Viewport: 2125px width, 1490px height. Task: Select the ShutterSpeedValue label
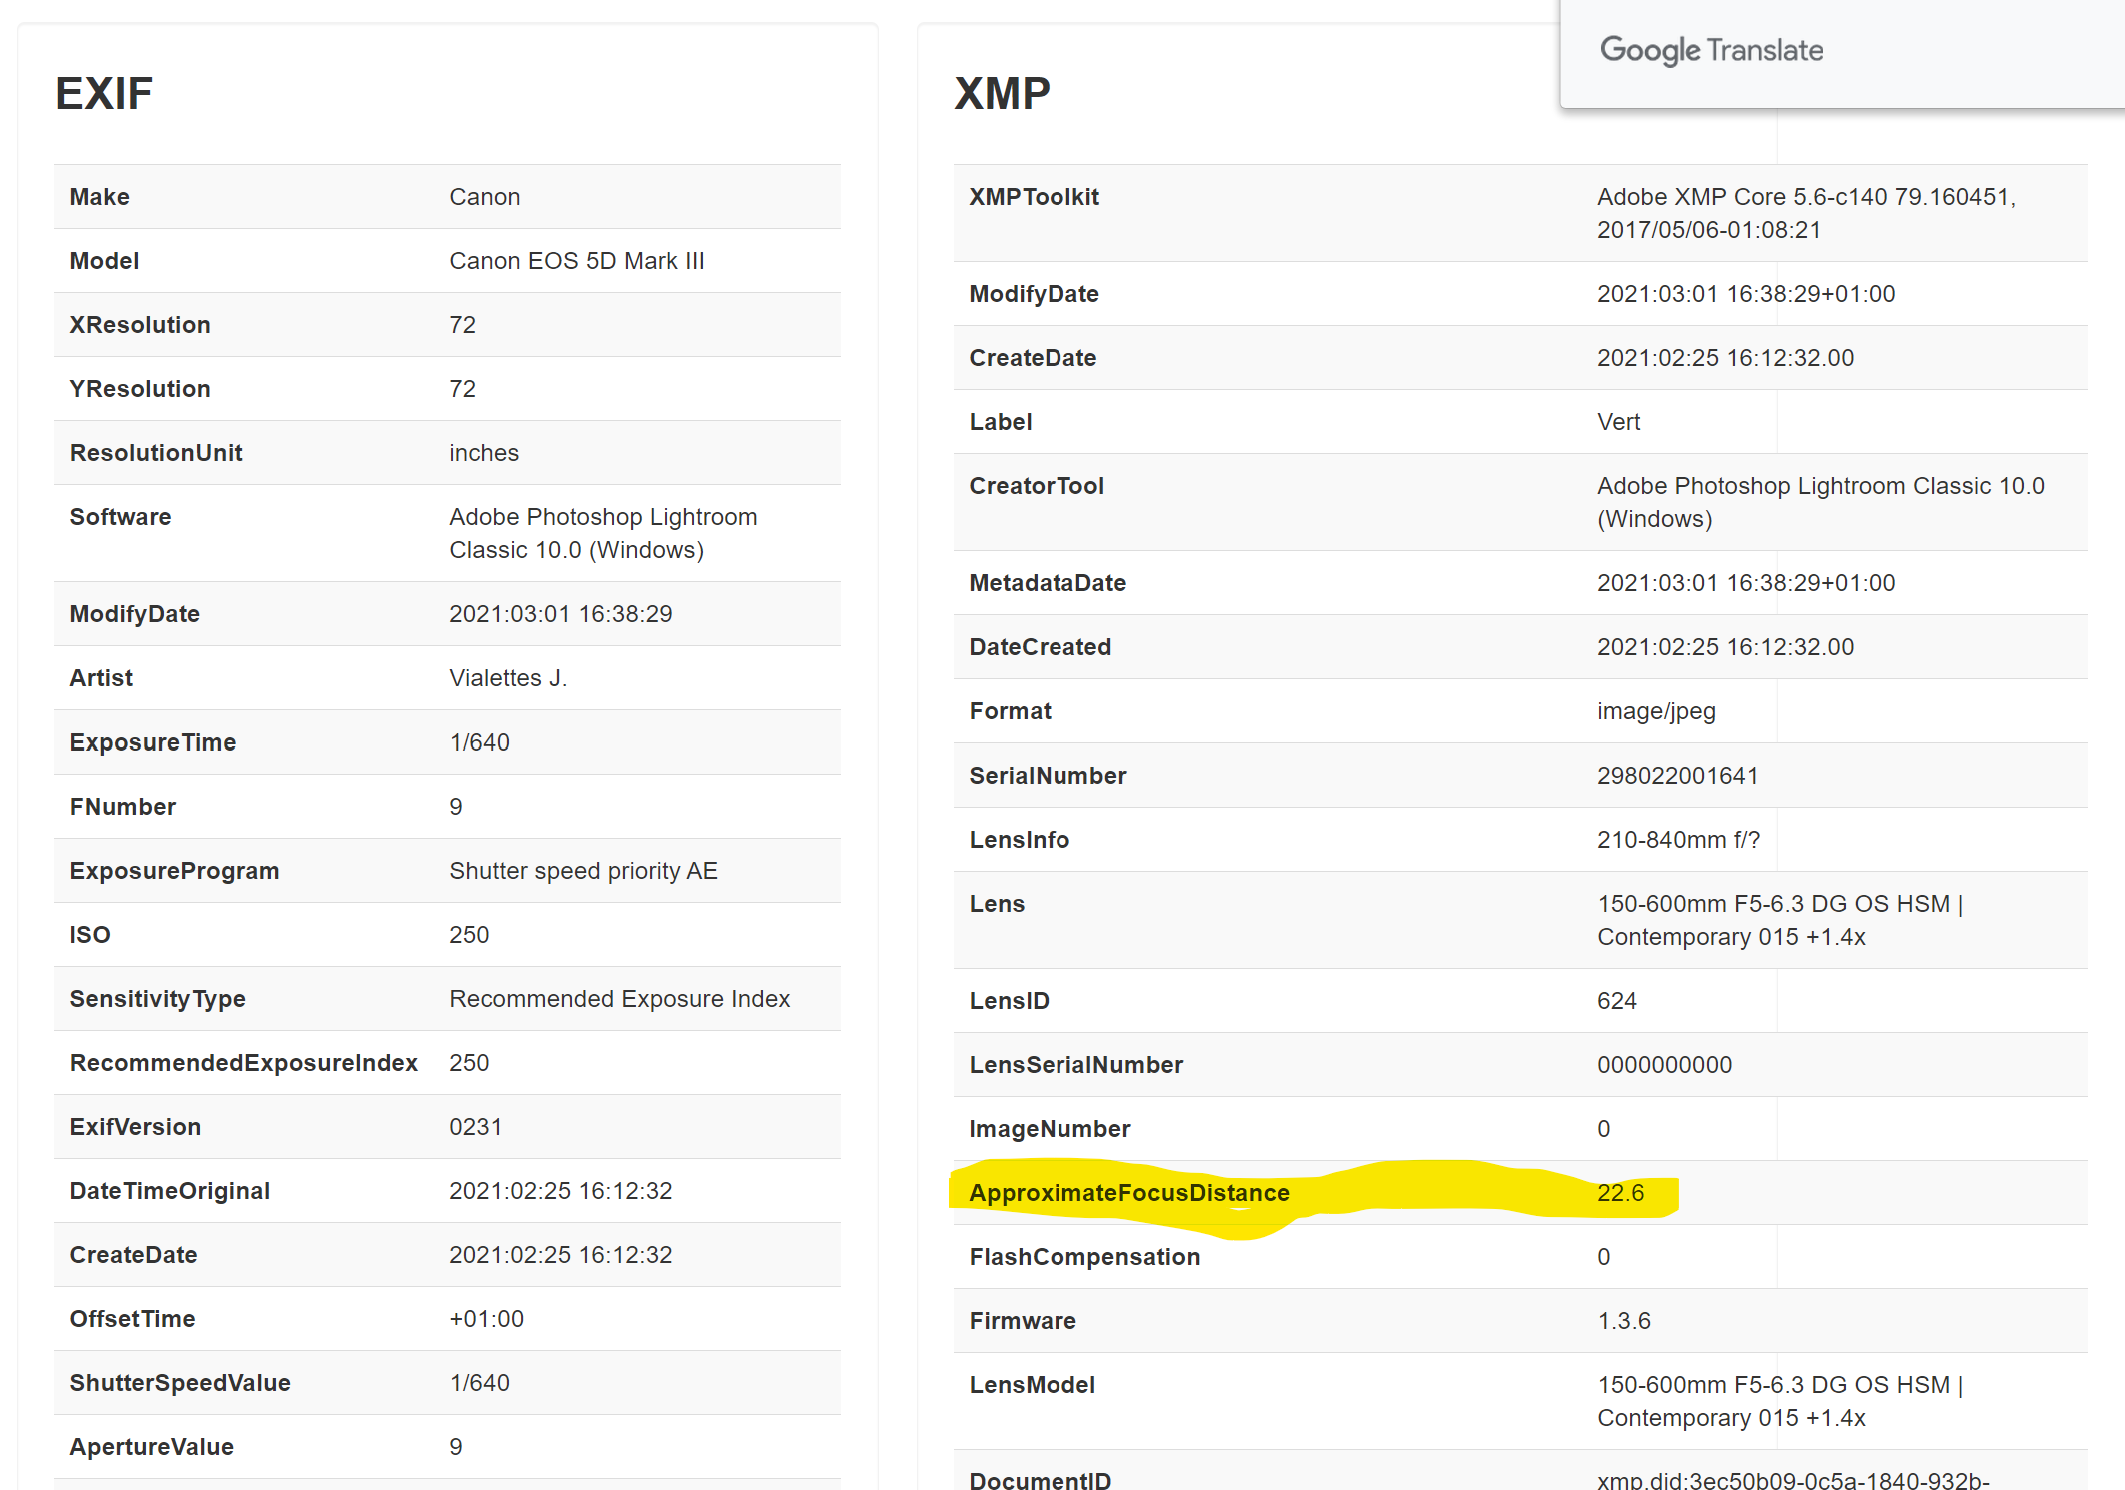[180, 1383]
